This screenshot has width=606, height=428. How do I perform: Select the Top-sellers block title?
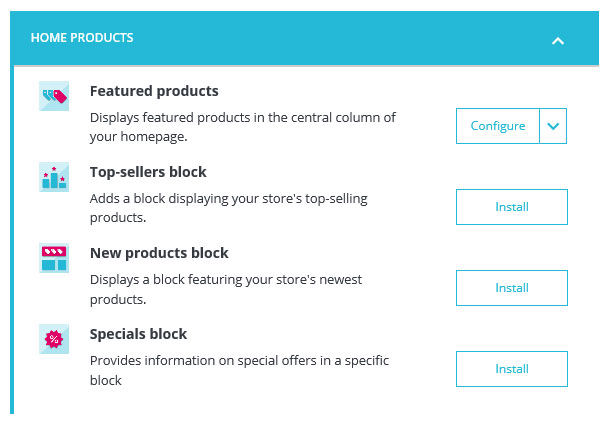tap(148, 172)
